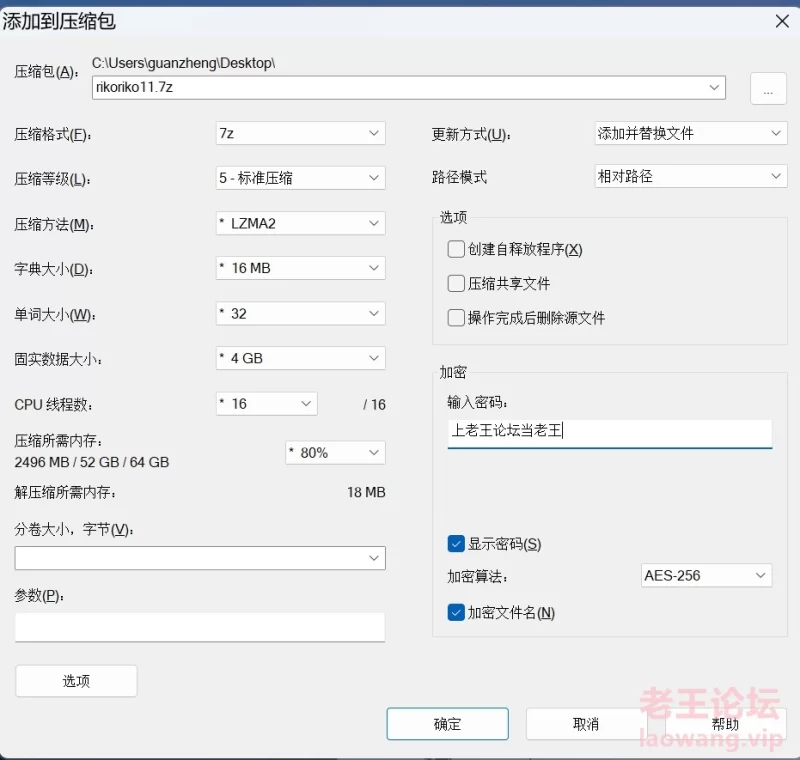Expand the CPU threads dropdown showing 16
Viewport: 800px width, 760px height.
click(x=266, y=403)
